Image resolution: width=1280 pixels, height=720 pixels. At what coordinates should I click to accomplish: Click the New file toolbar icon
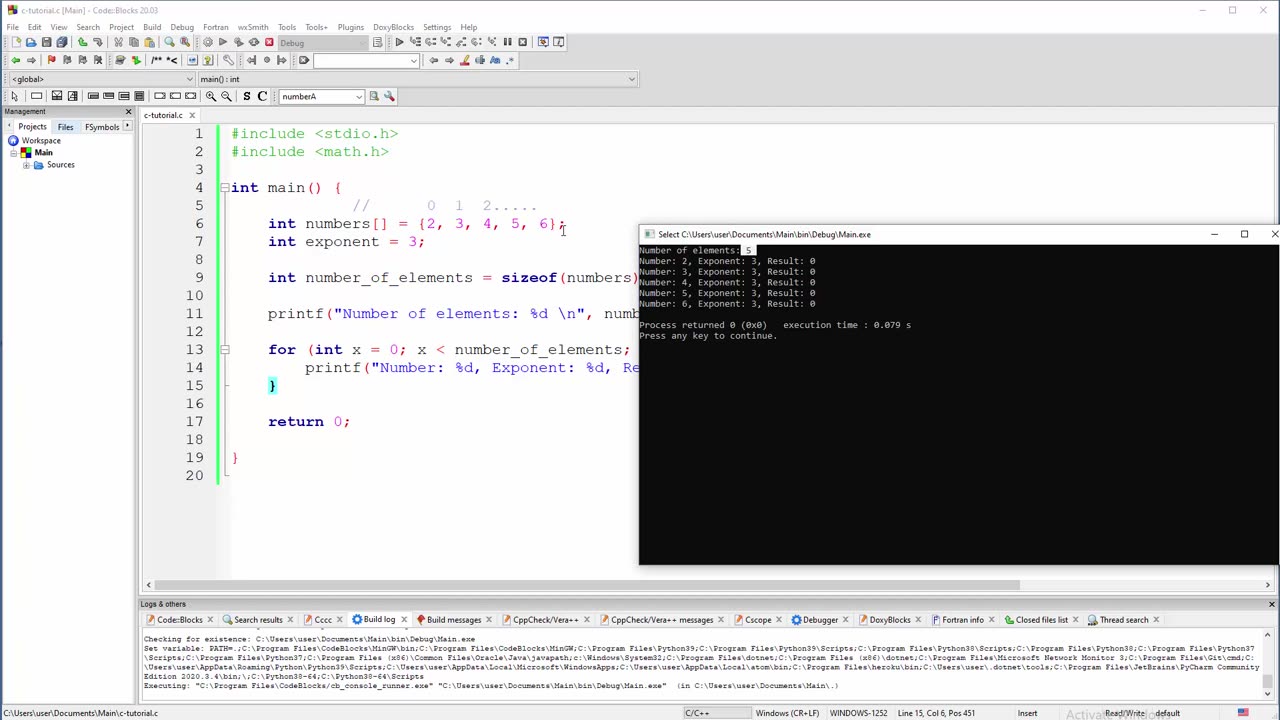15,42
